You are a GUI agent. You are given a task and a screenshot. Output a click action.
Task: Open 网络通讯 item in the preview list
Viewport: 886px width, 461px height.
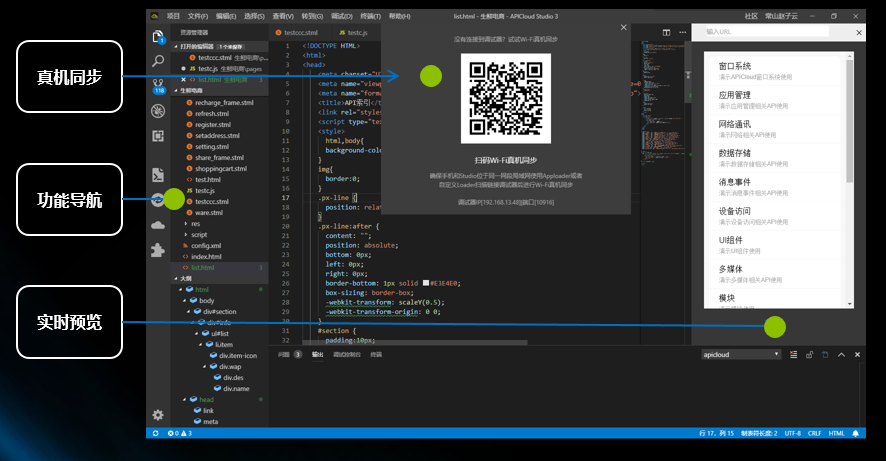777,129
